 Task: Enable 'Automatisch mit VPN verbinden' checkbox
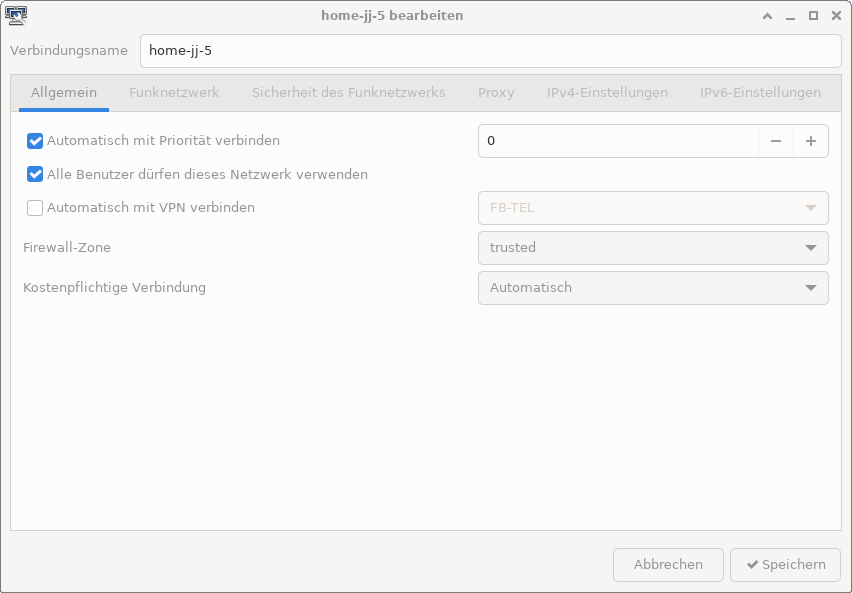coord(36,208)
